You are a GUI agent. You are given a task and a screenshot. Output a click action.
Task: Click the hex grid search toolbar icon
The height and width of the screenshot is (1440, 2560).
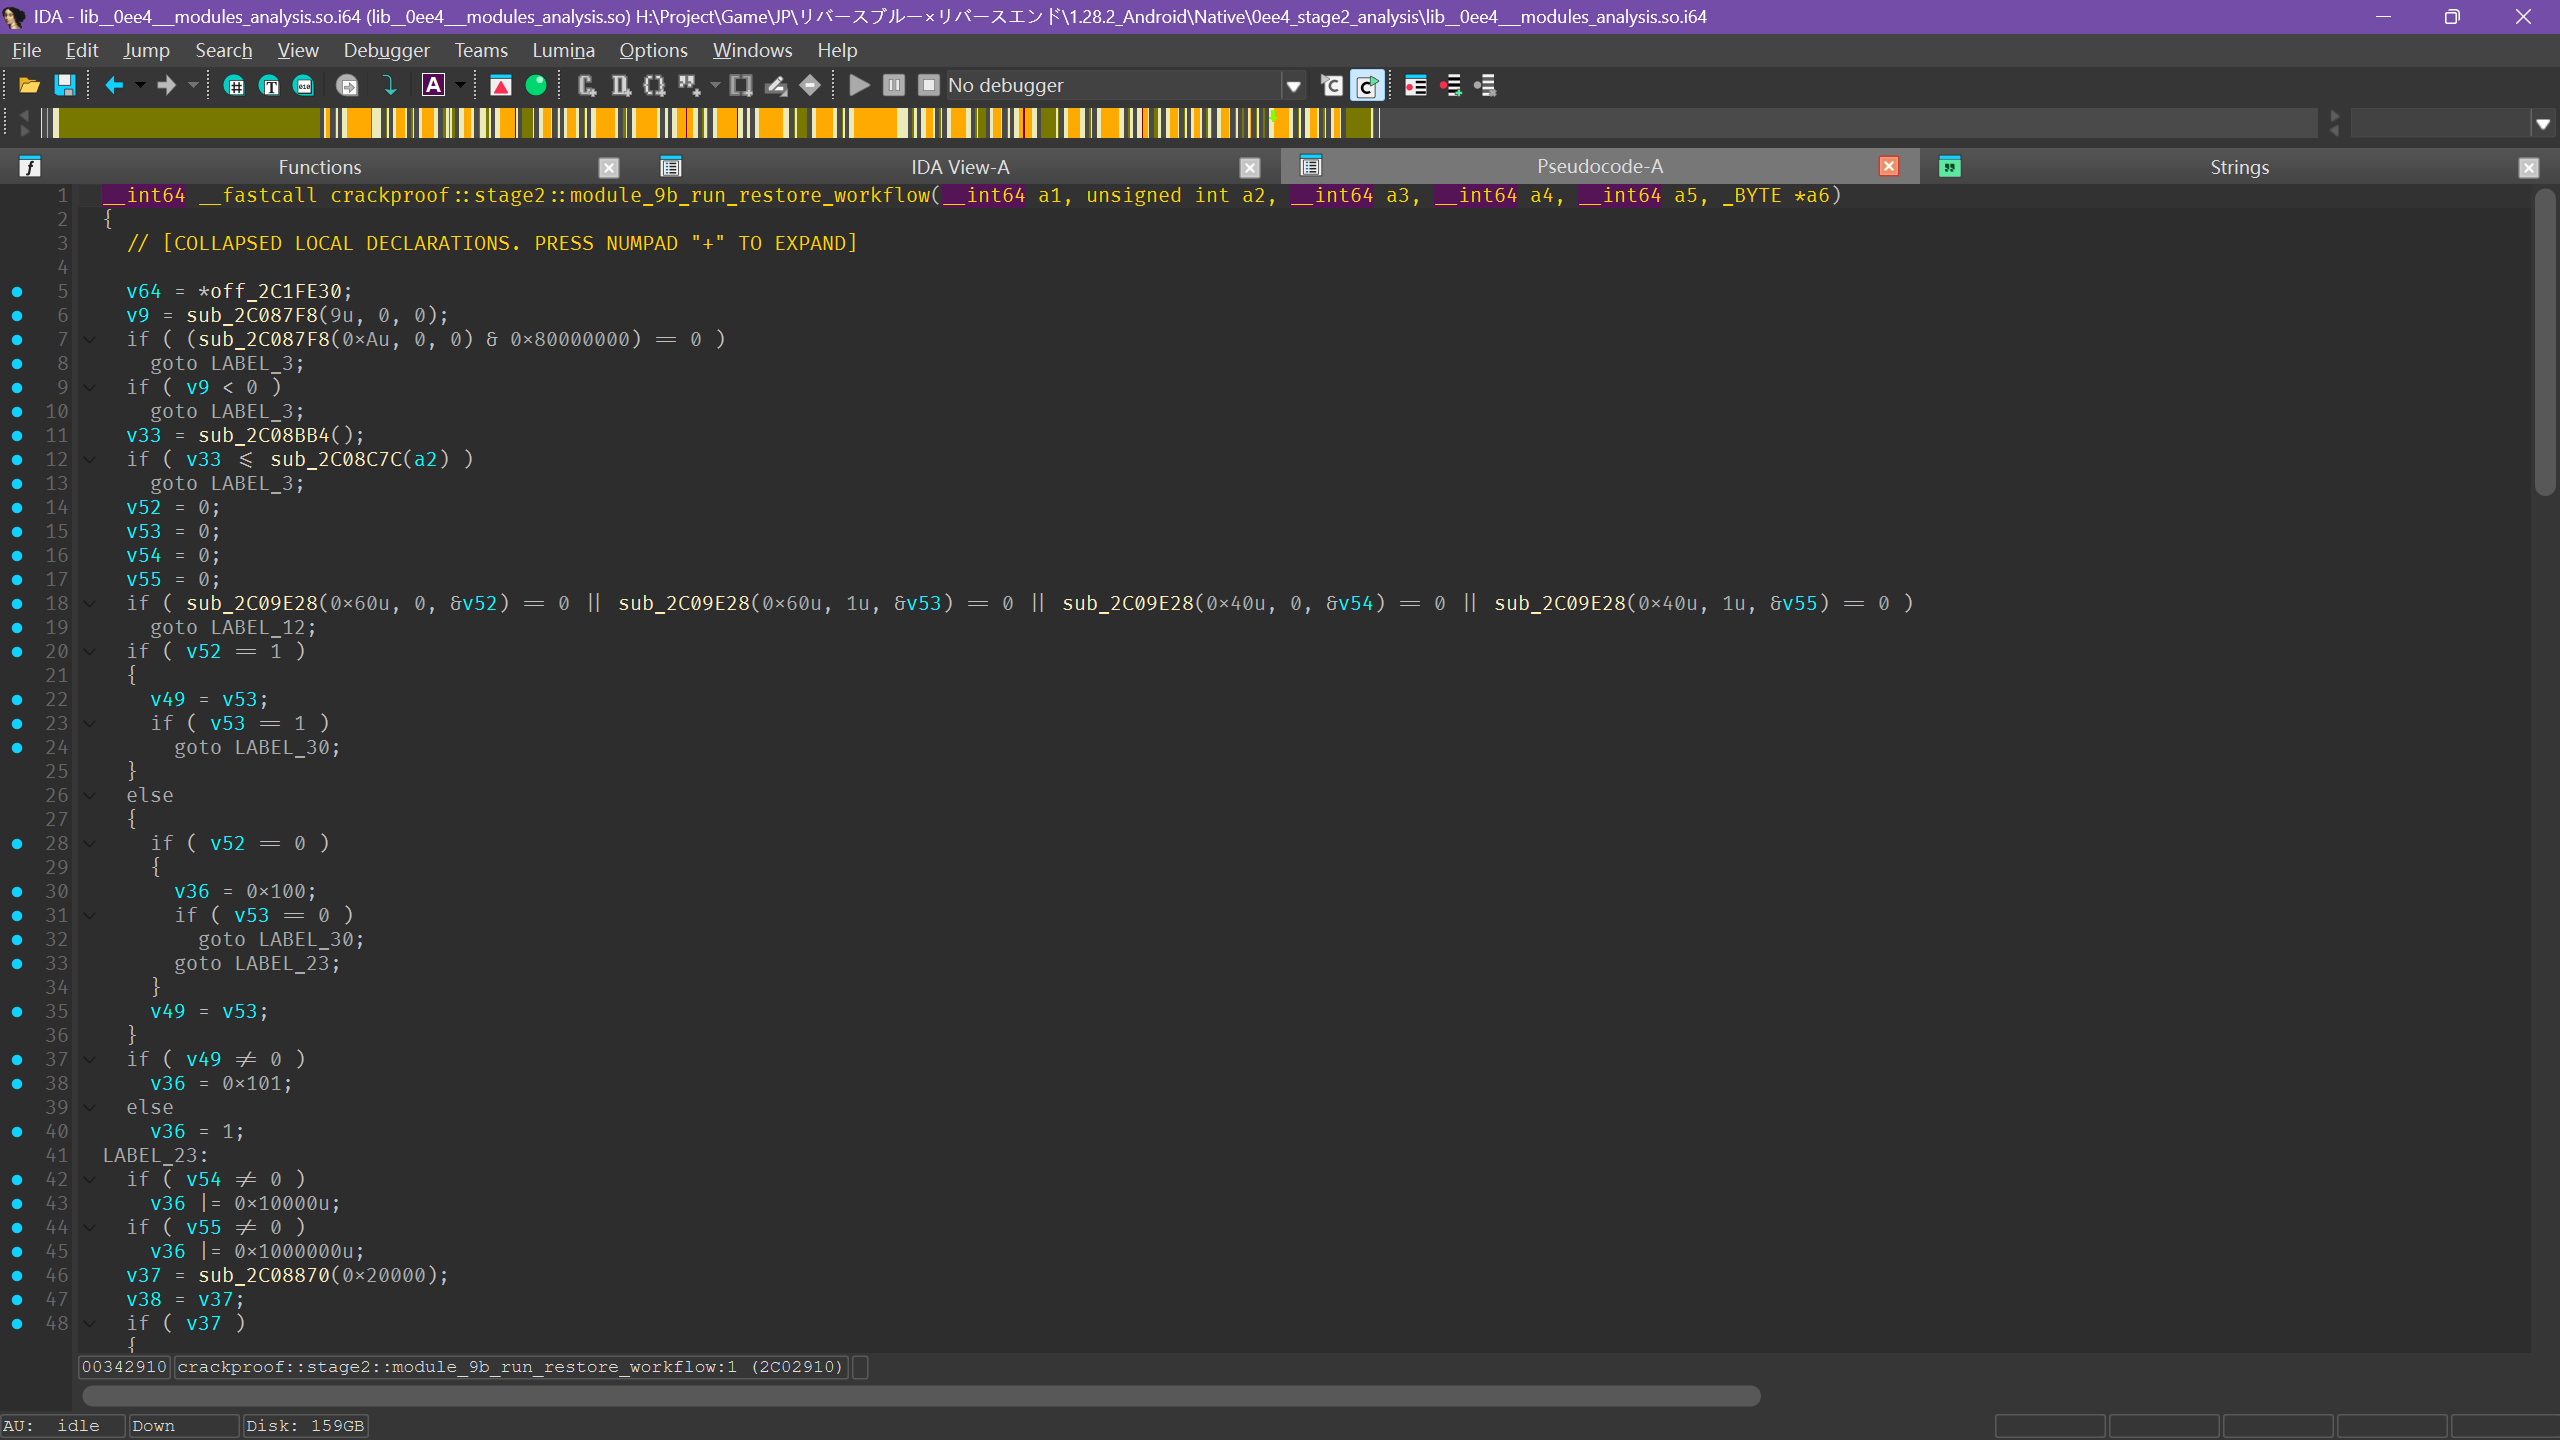pos(234,86)
